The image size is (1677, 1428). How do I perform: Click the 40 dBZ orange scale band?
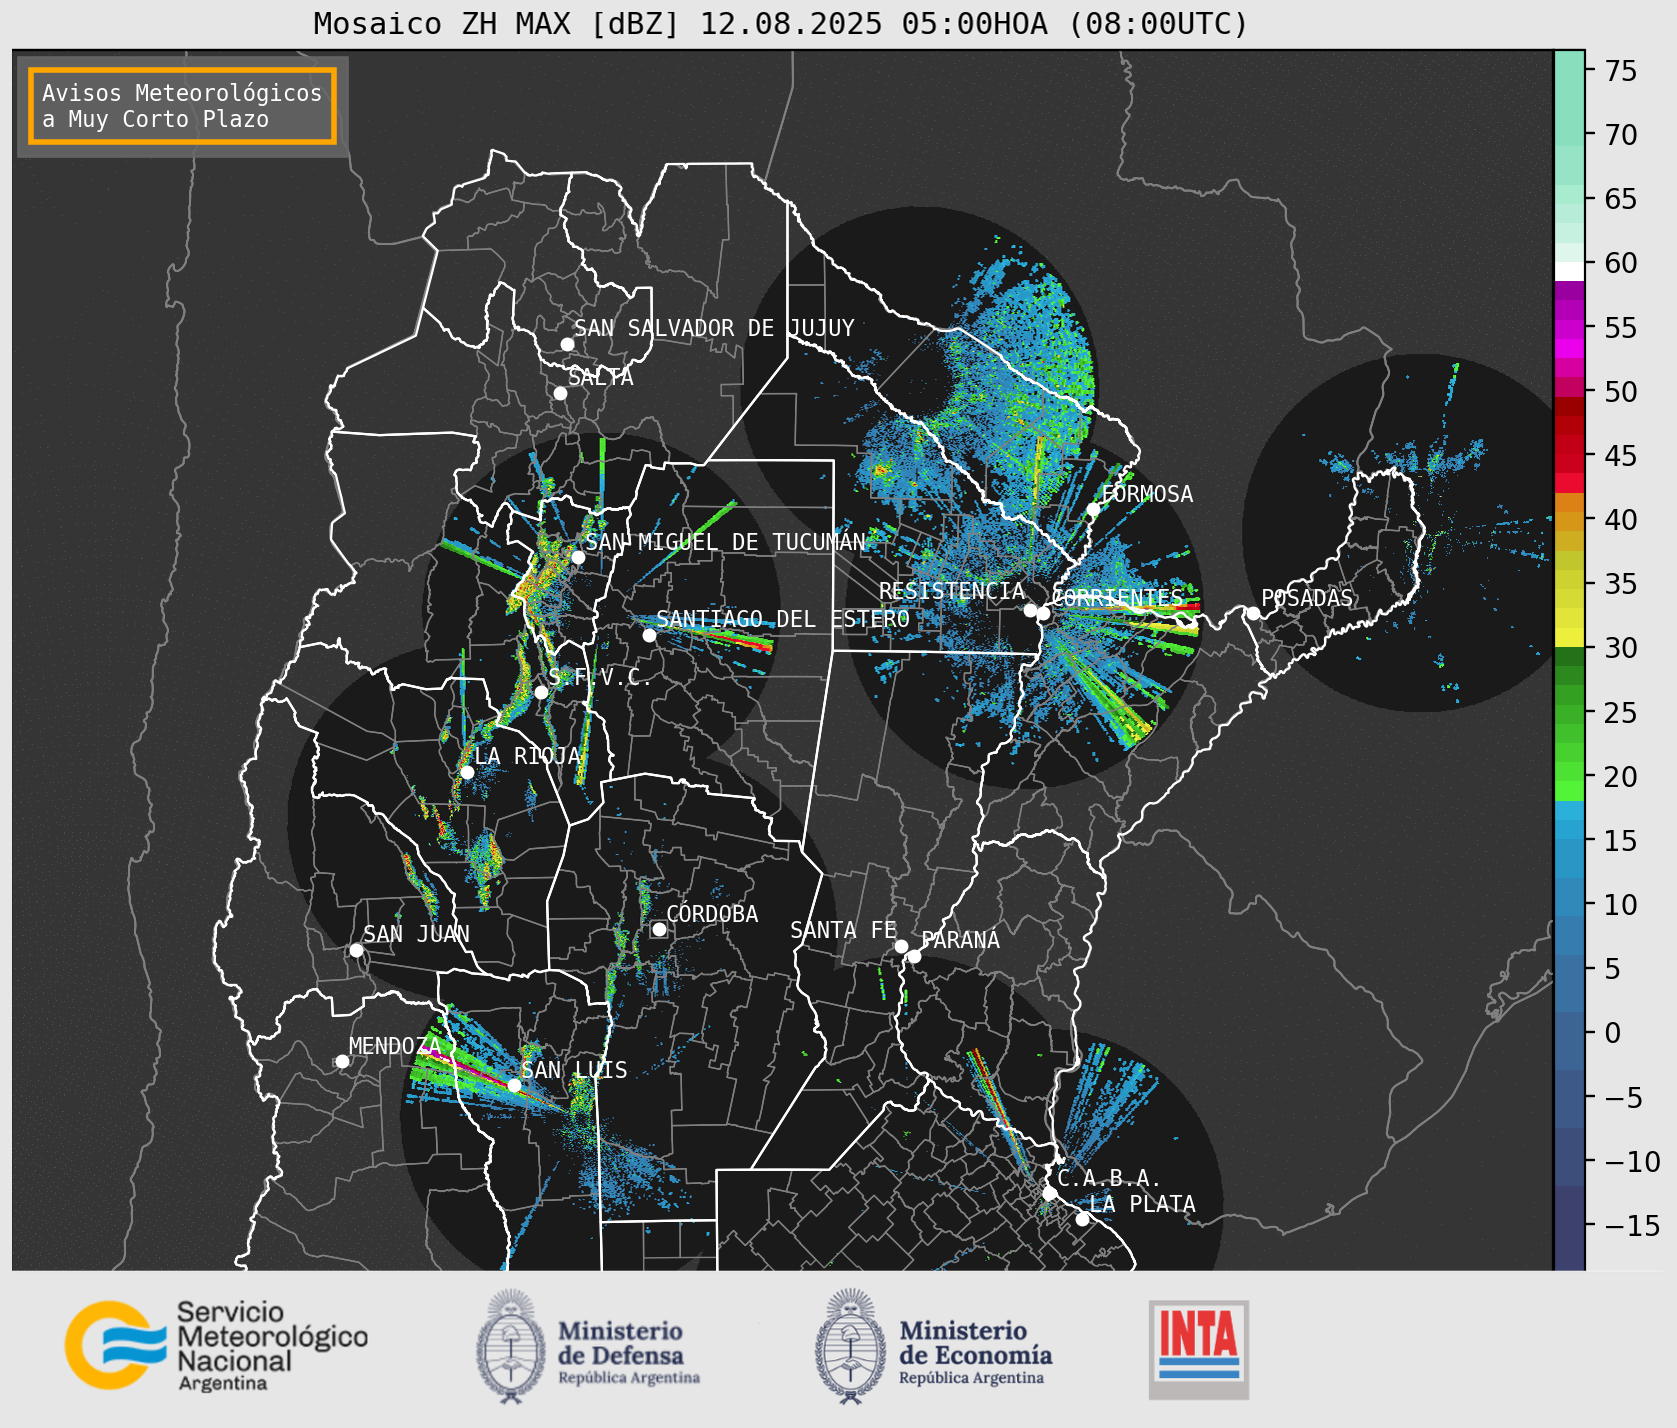pyautogui.click(x=1569, y=521)
